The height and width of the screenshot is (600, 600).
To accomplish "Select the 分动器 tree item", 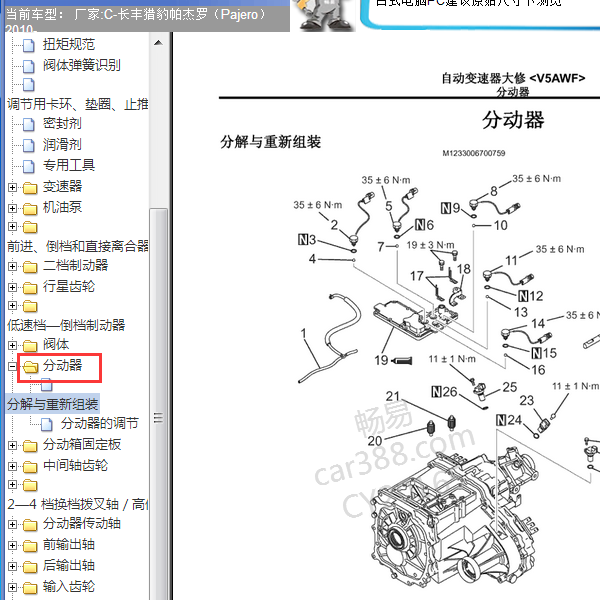I will pyautogui.click(x=62, y=365).
